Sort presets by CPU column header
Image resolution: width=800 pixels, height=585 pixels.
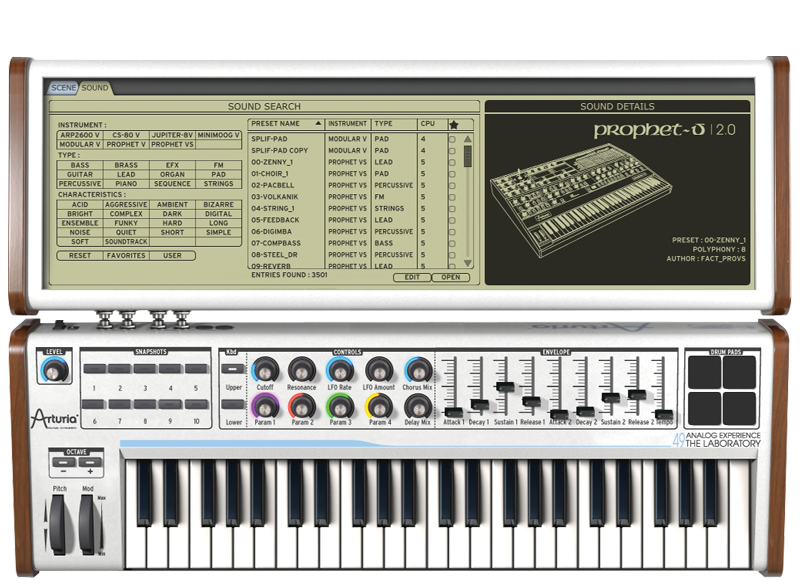tap(432, 124)
